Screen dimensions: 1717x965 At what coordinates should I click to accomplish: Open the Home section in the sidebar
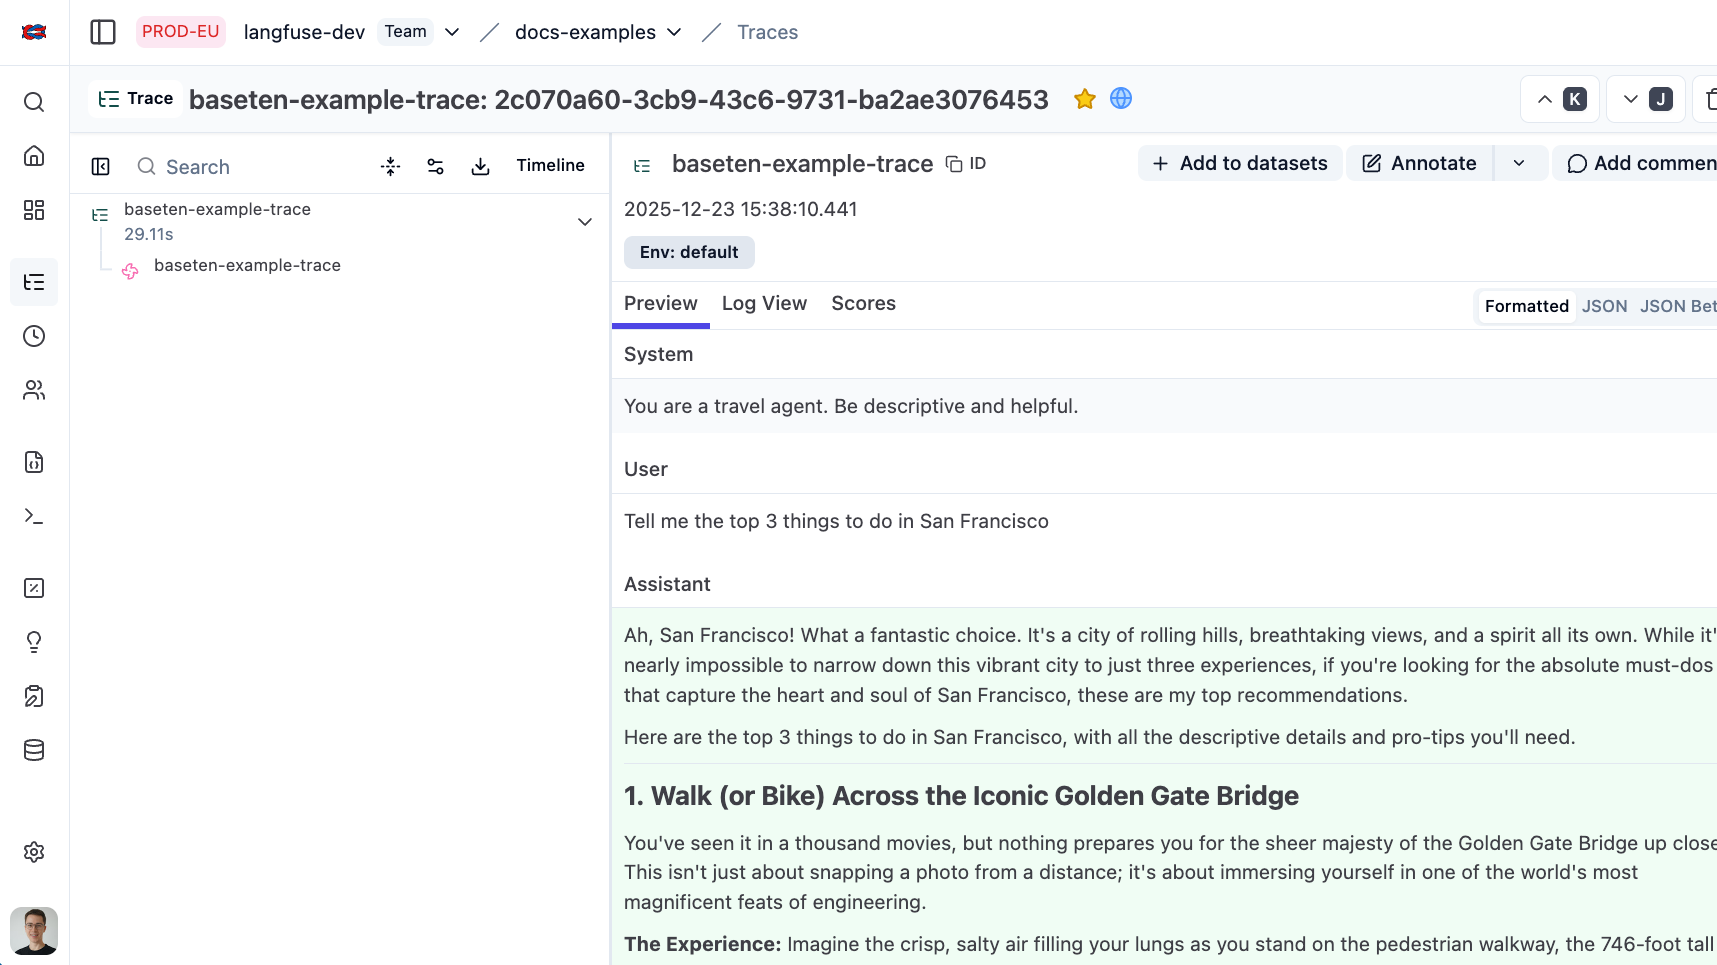tap(33, 156)
